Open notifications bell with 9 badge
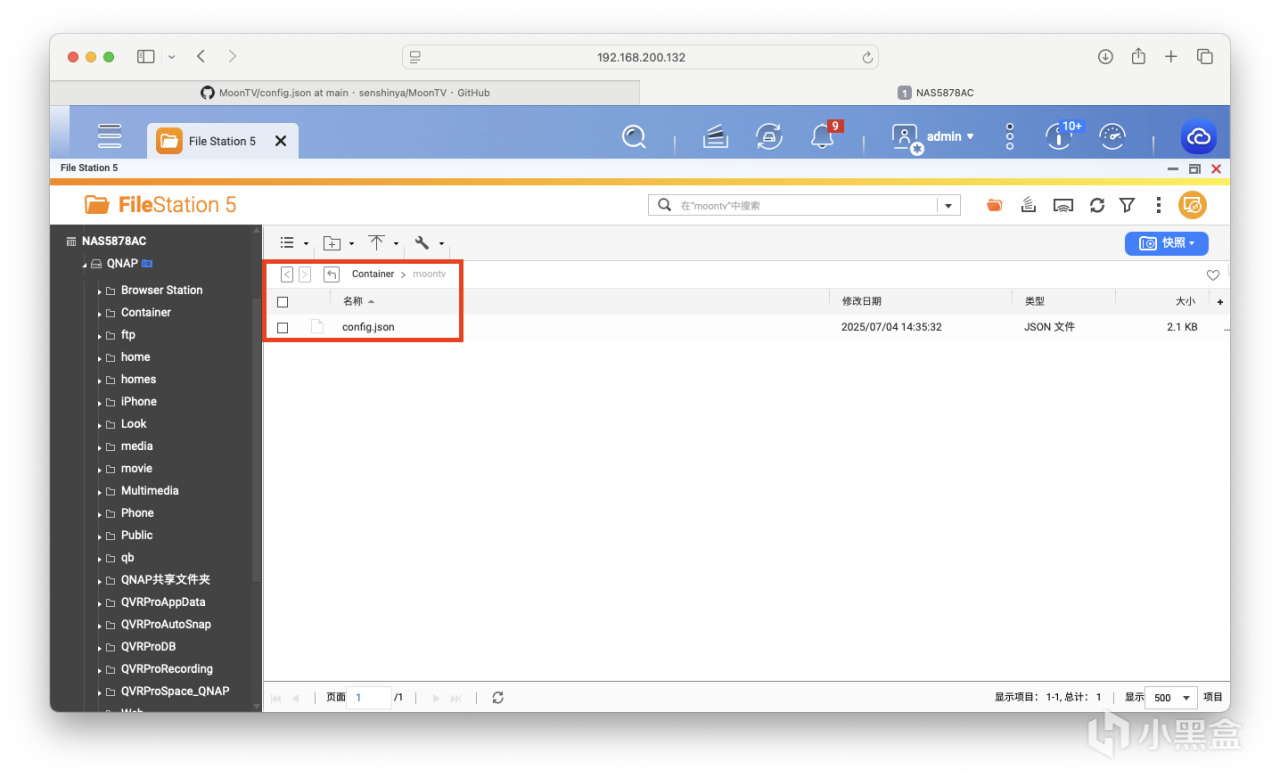Viewport: 1280px width, 778px height. [x=823, y=136]
